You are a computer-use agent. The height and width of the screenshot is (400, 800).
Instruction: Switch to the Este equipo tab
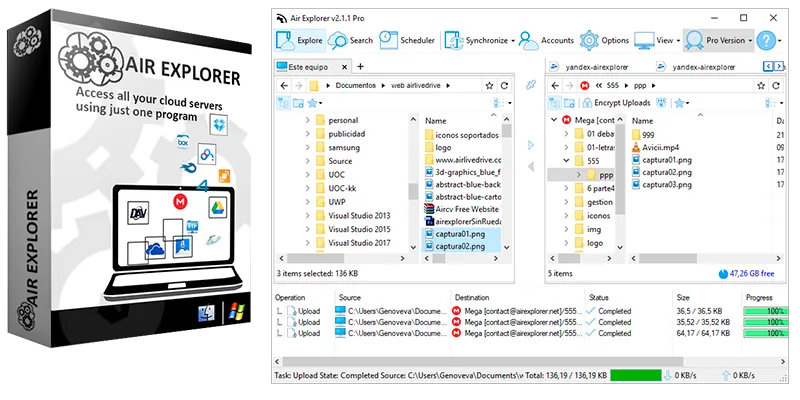pos(309,67)
